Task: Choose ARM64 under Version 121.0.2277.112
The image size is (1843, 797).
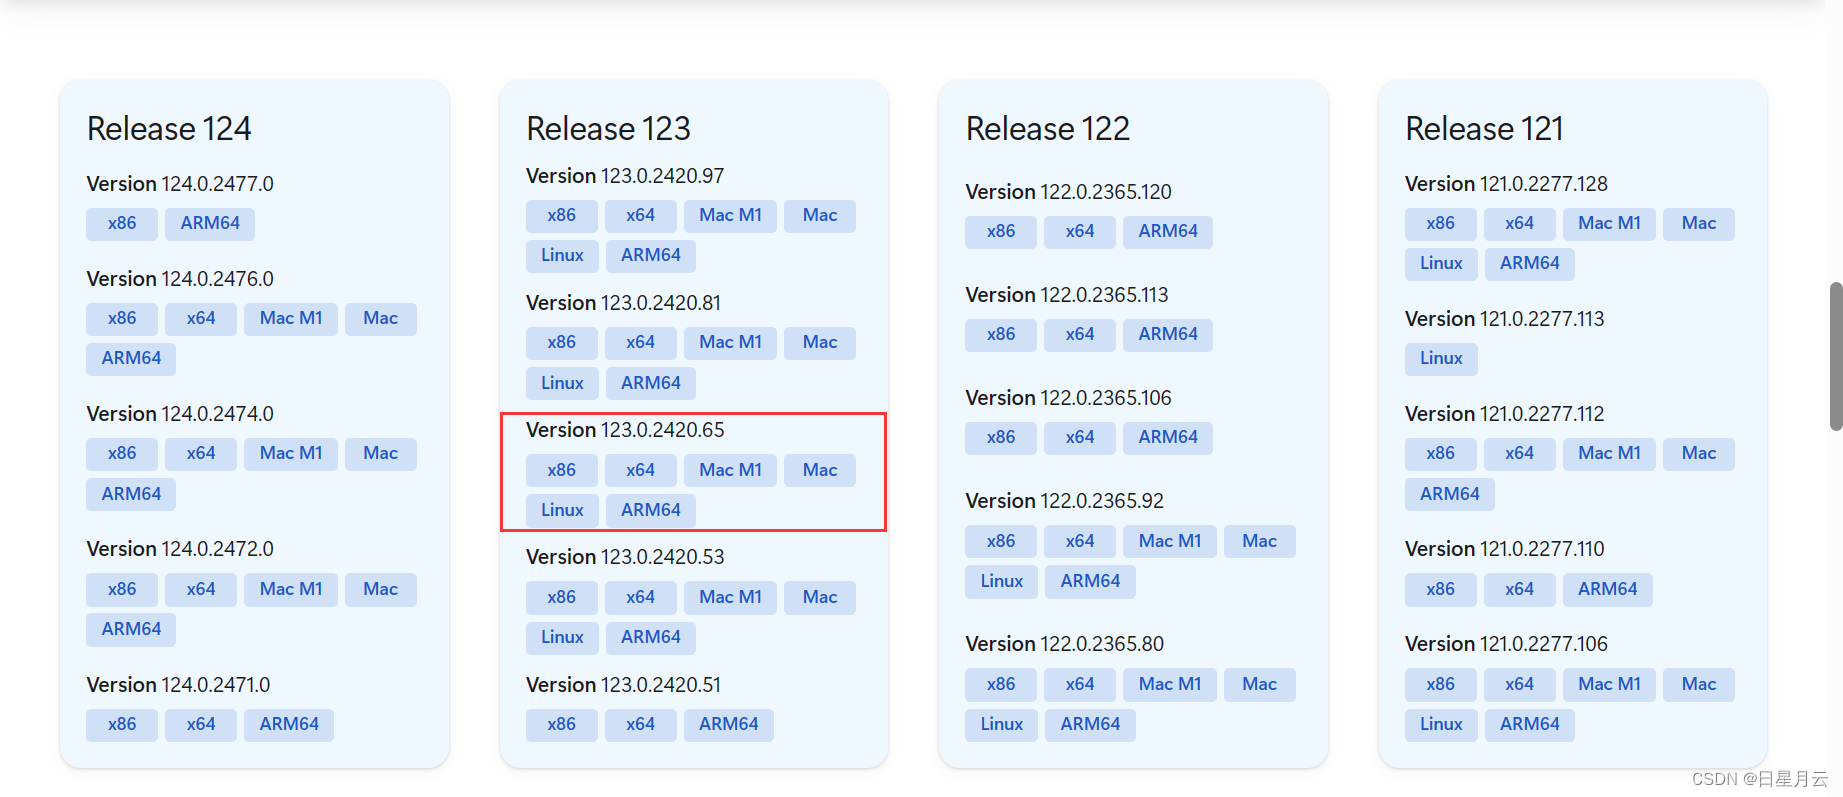Action: 1450,494
